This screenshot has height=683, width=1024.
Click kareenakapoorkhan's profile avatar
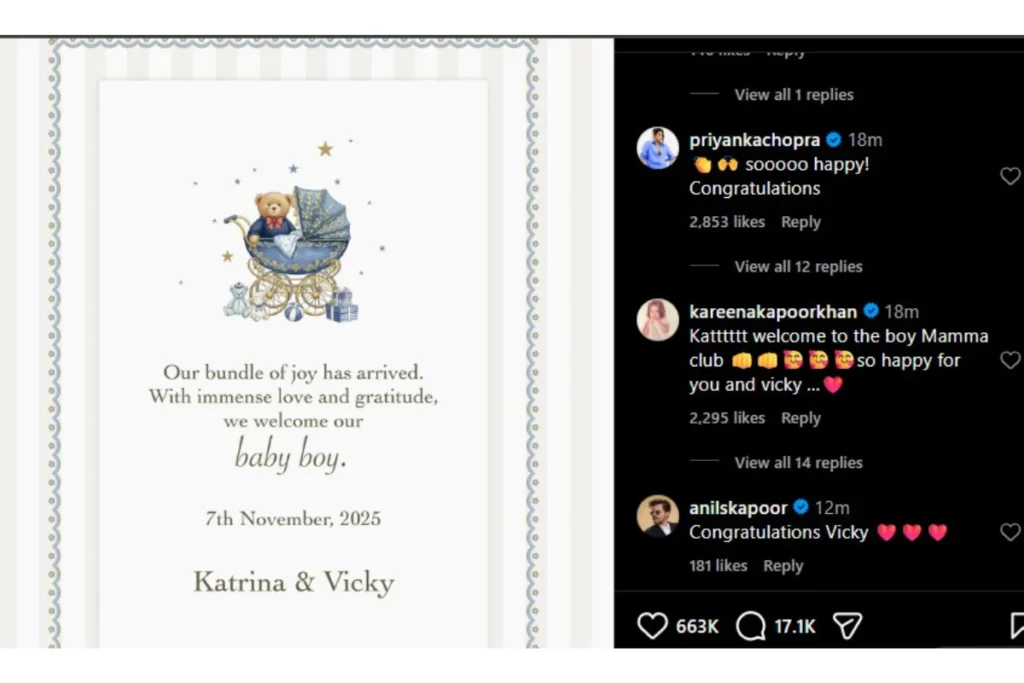click(x=658, y=320)
